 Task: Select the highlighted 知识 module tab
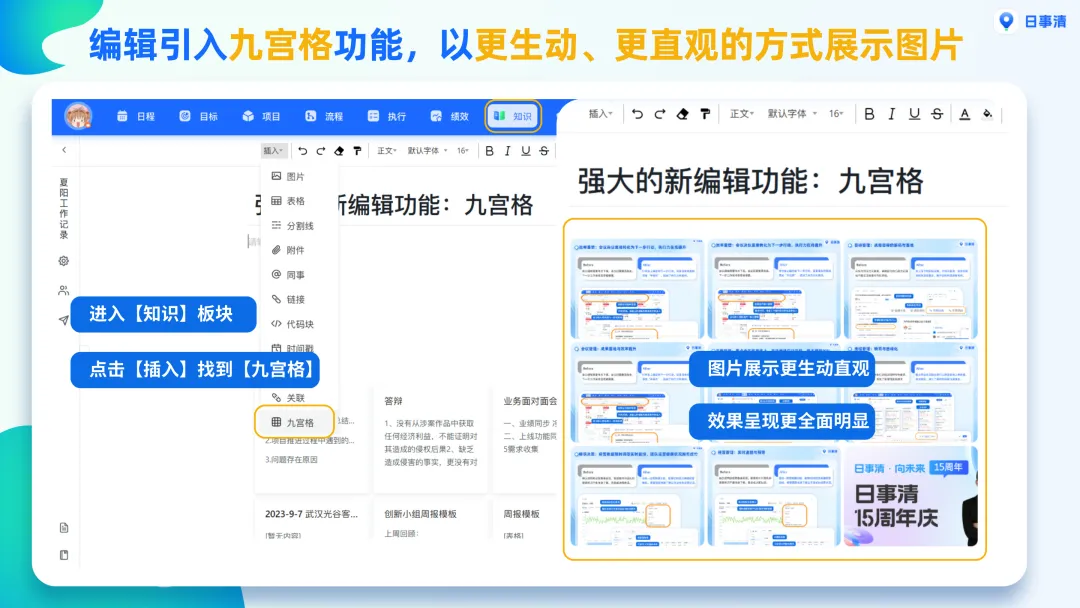(x=513, y=116)
